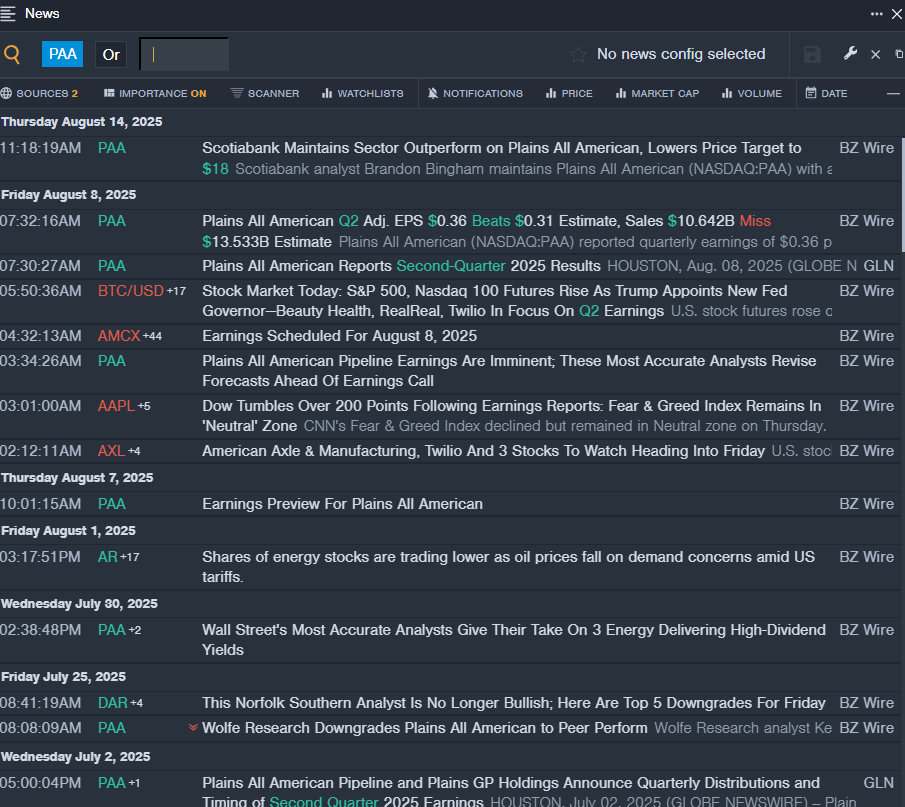The width and height of the screenshot is (905, 807).
Task: Open the three-dot more options menu
Action: pyautogui.click(x=876, y=14)
